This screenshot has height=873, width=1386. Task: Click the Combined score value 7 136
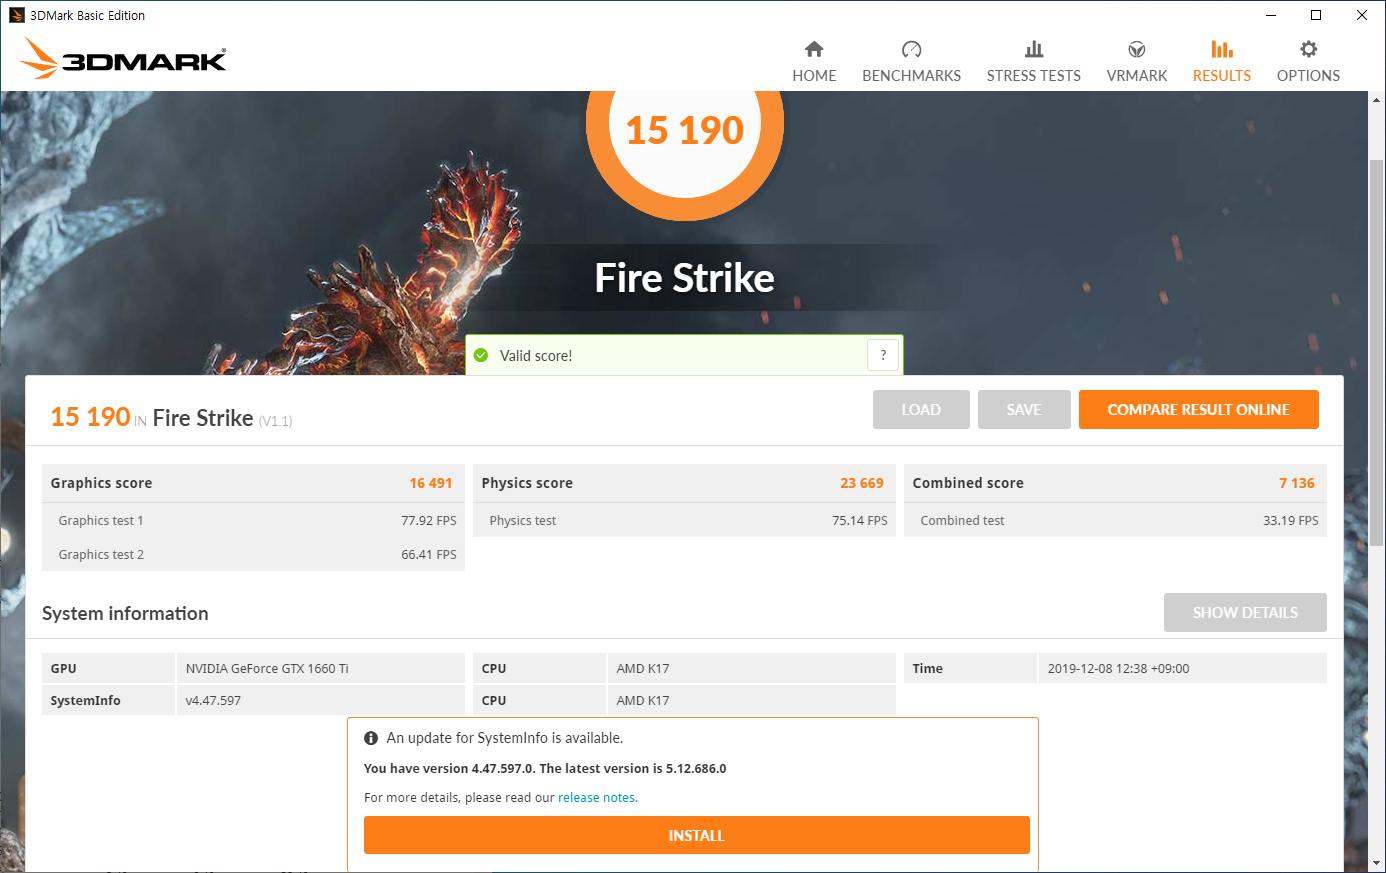[x=1297, y=483]
